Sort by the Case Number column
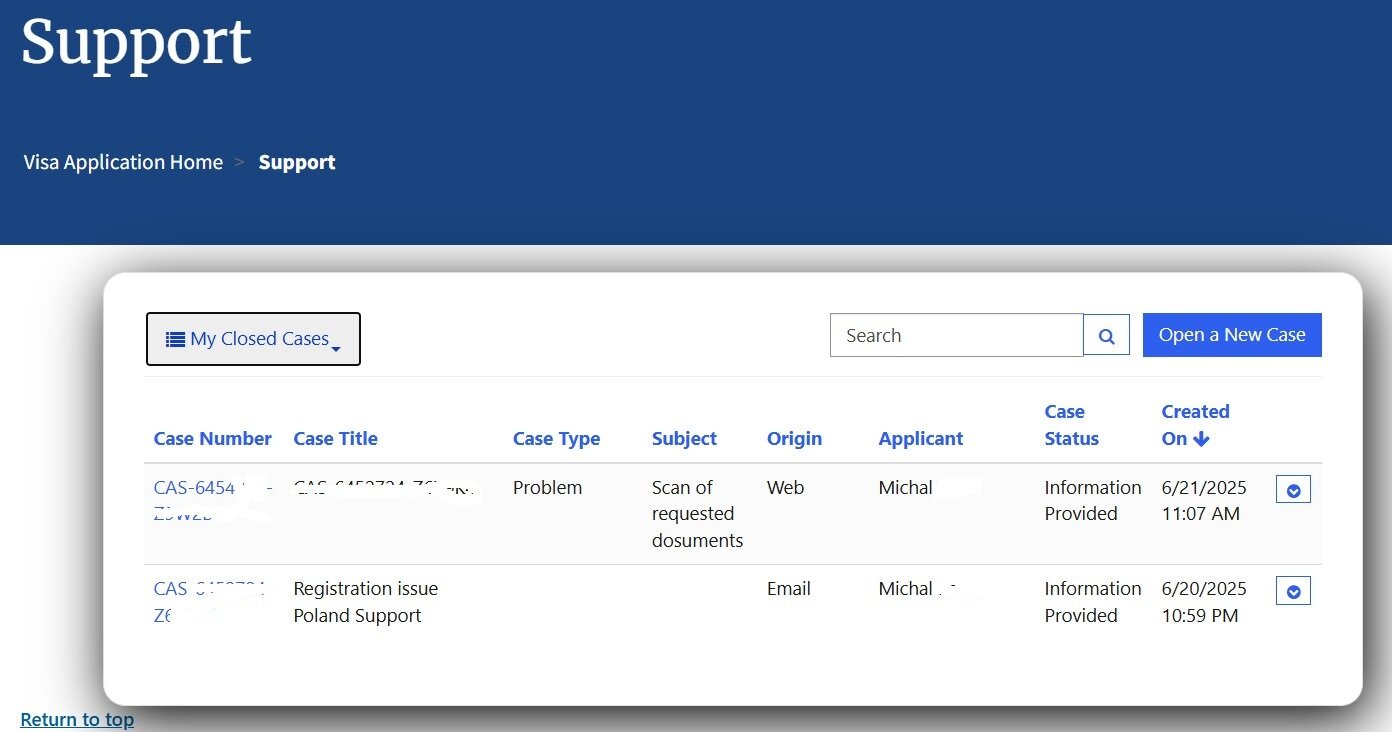Screen dimensions: 1392x732 point(212,438)
